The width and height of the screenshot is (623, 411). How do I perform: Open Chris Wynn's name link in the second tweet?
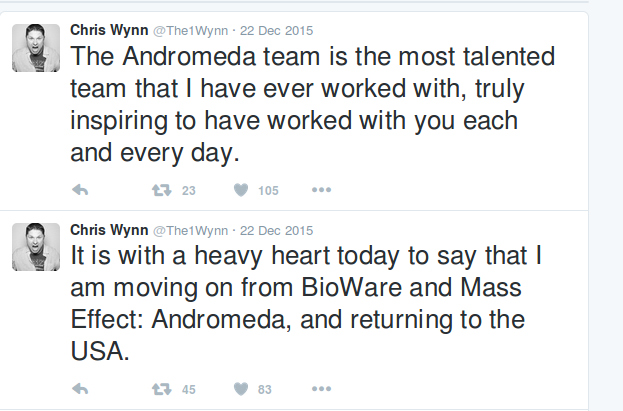click(107, 229)
